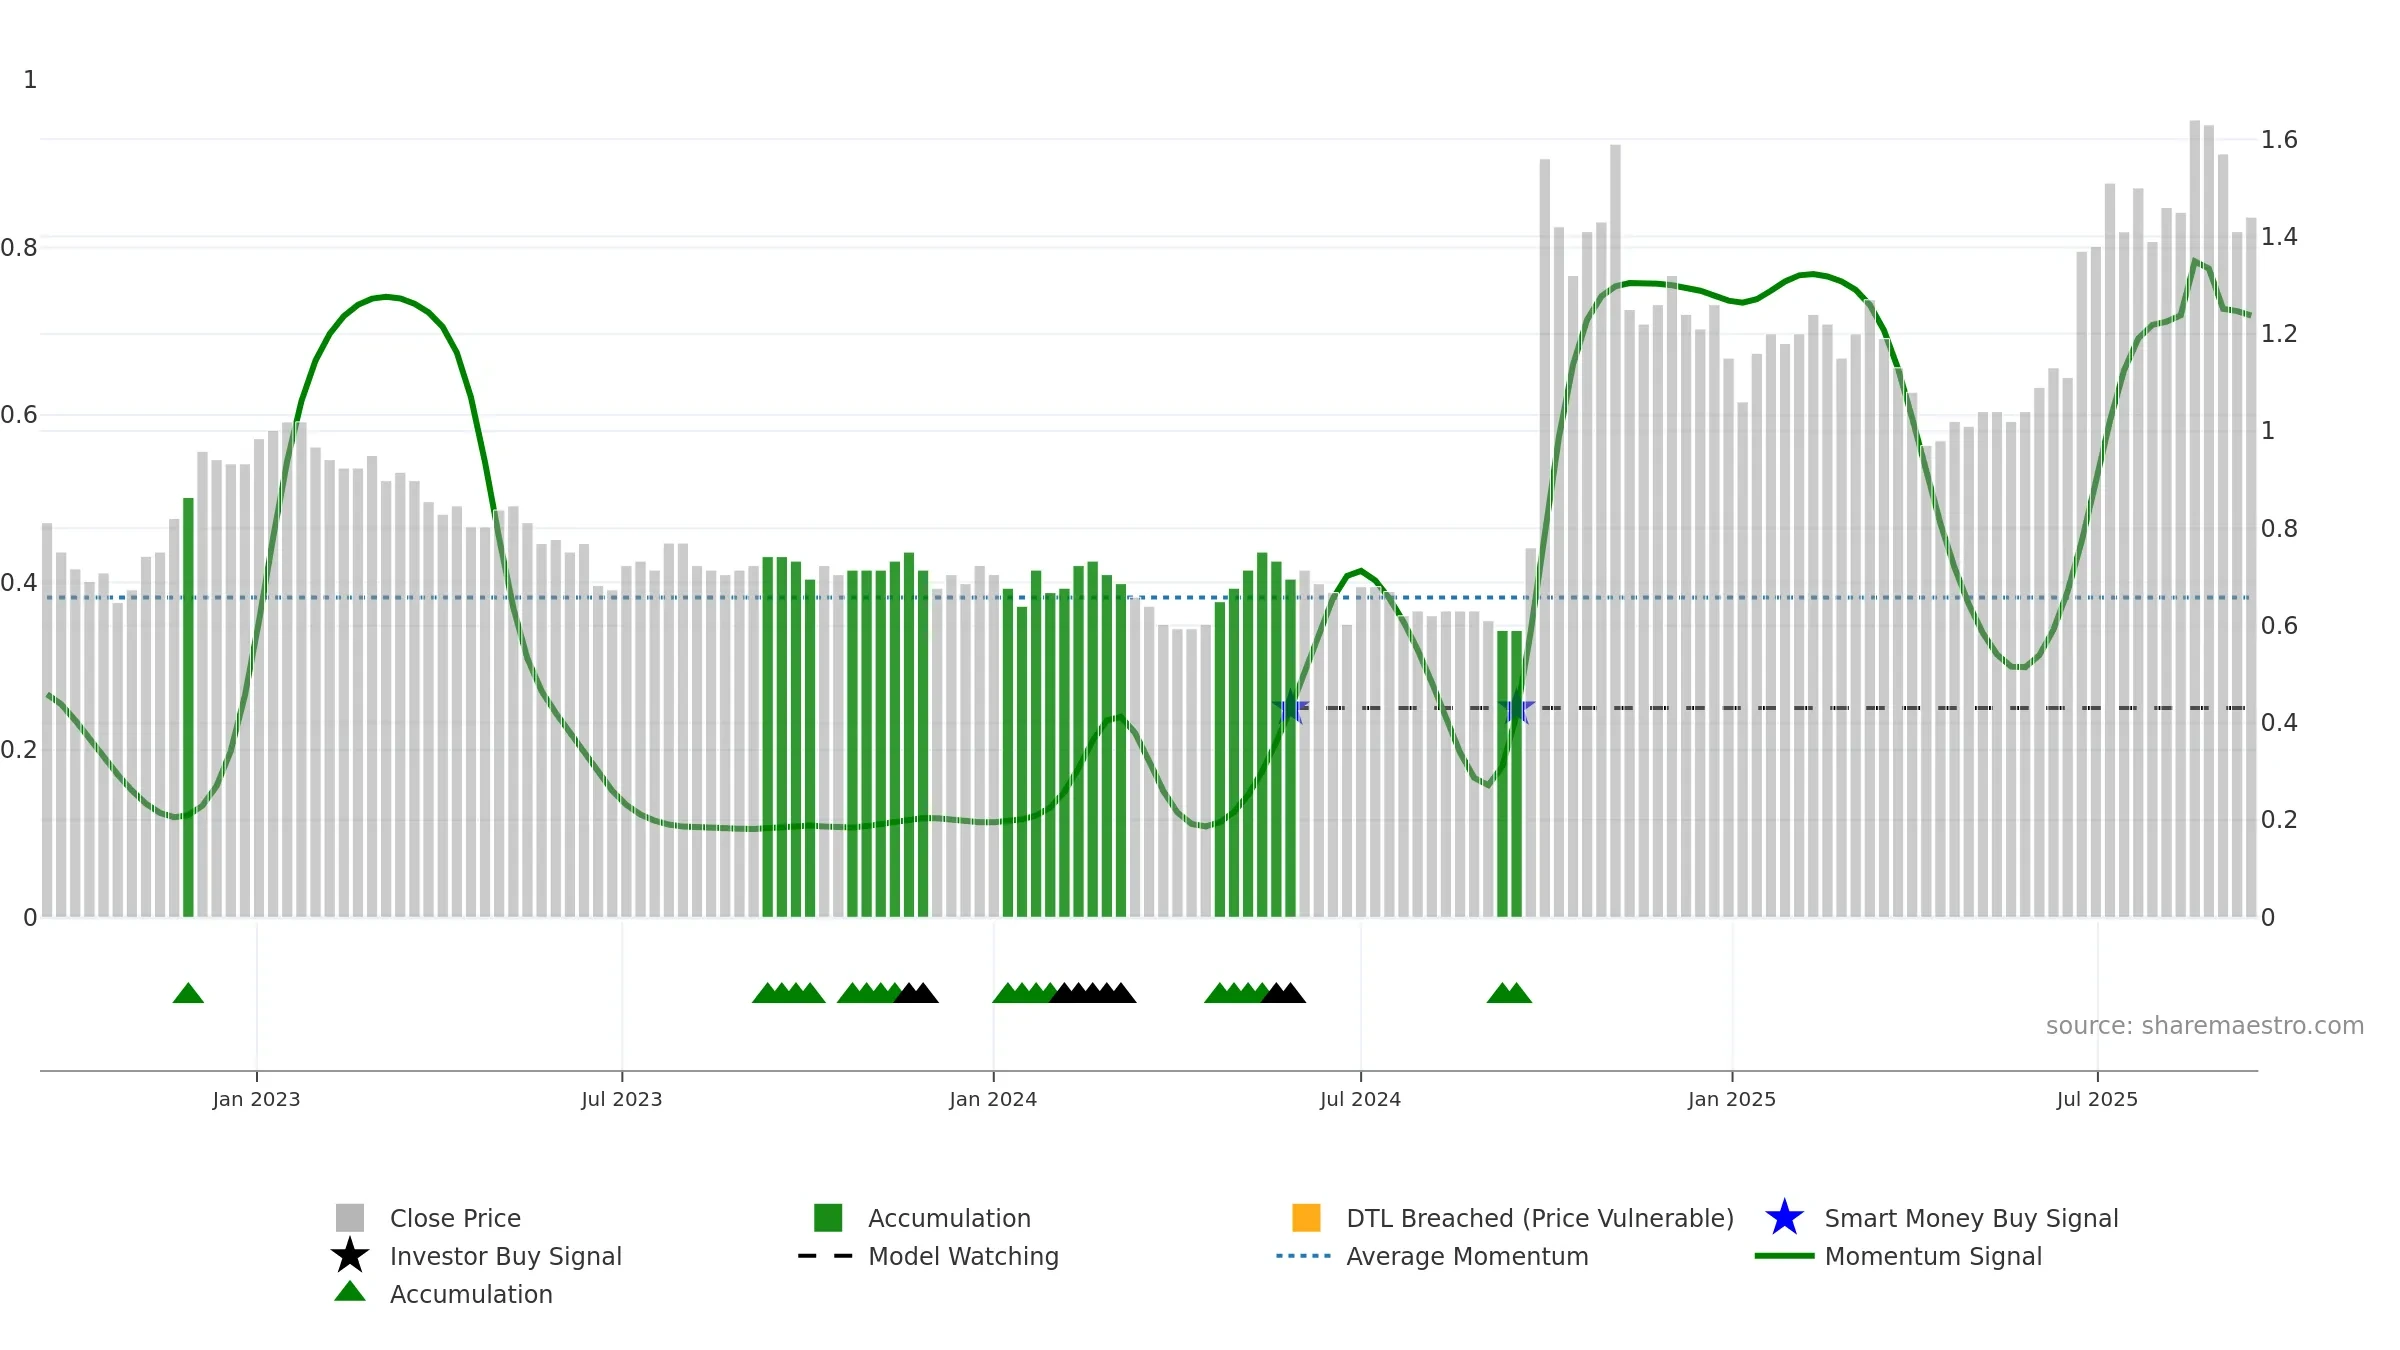Viewport: 2400px width, 1350px height.
Task: Click the gray Close Price legend square
Action: 350,1217
